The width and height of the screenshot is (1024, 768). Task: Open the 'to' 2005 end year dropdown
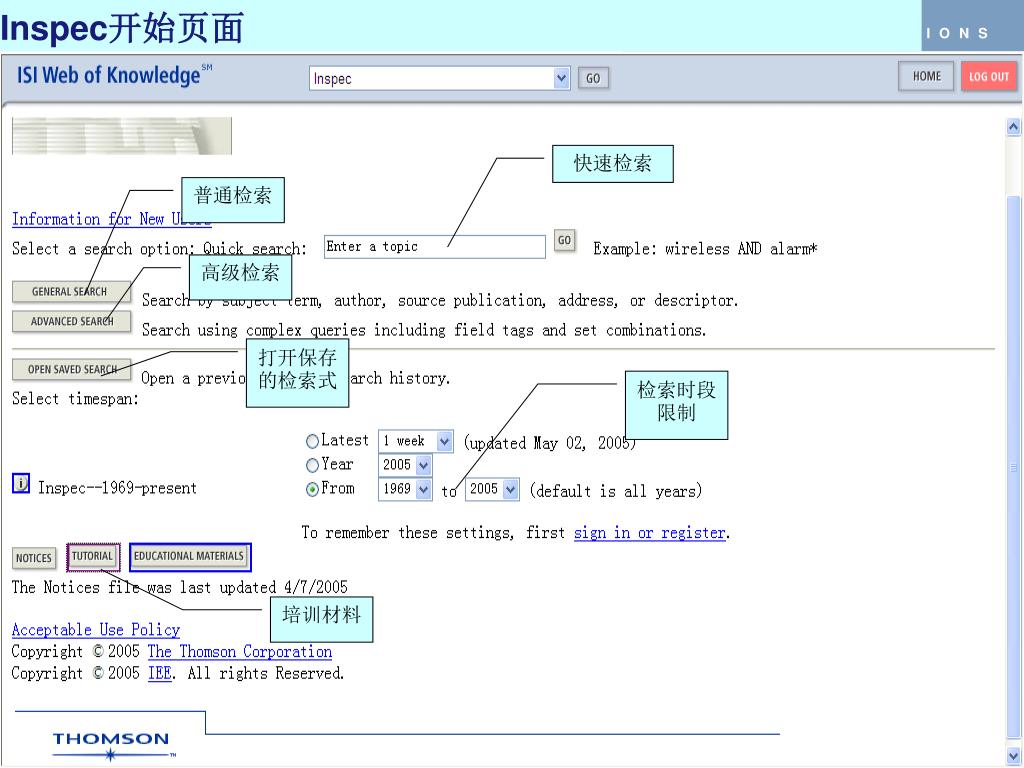tap(492, 489)
